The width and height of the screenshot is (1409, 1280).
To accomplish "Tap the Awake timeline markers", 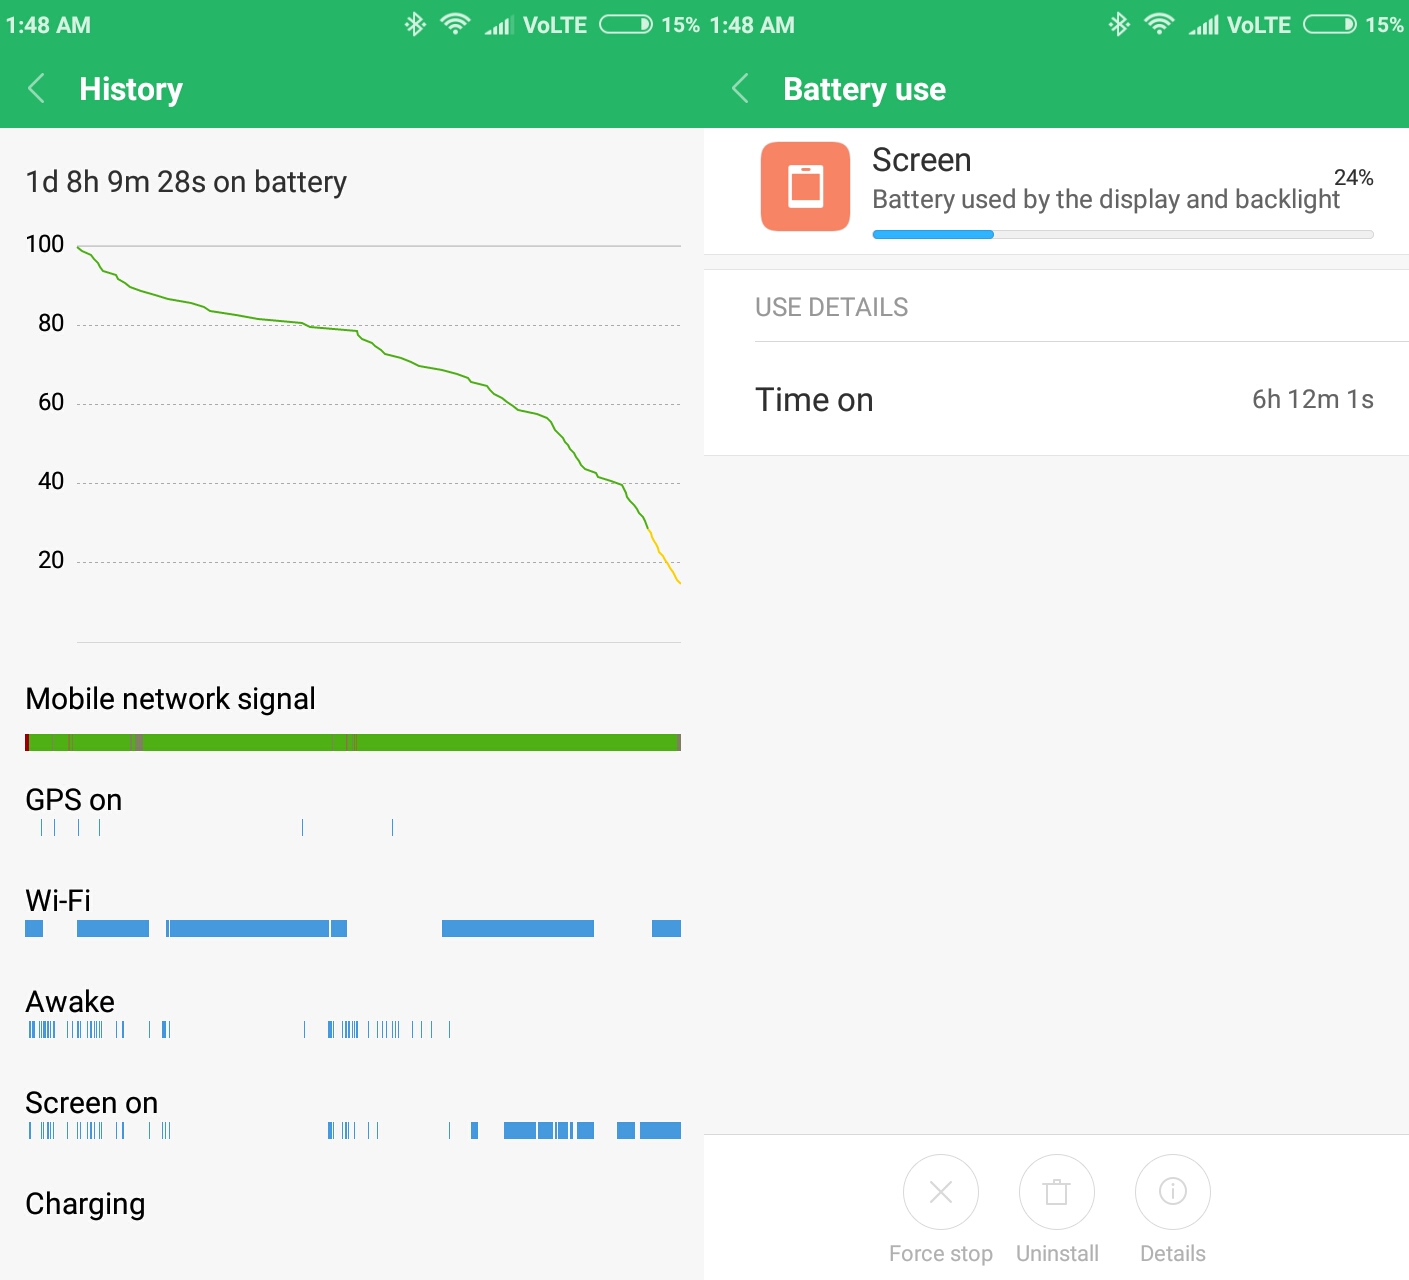I will tap(239, 1029).
